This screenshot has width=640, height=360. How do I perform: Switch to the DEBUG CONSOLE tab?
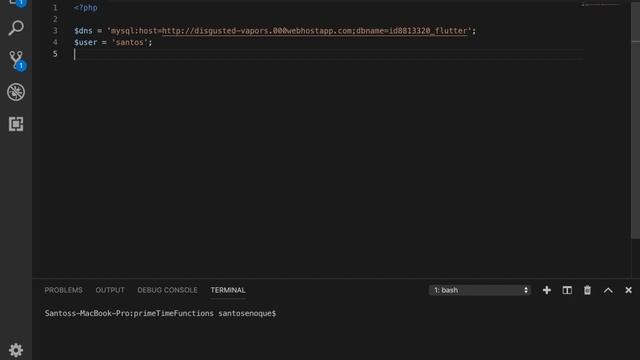pyautogui.click(x=167, y=290)
